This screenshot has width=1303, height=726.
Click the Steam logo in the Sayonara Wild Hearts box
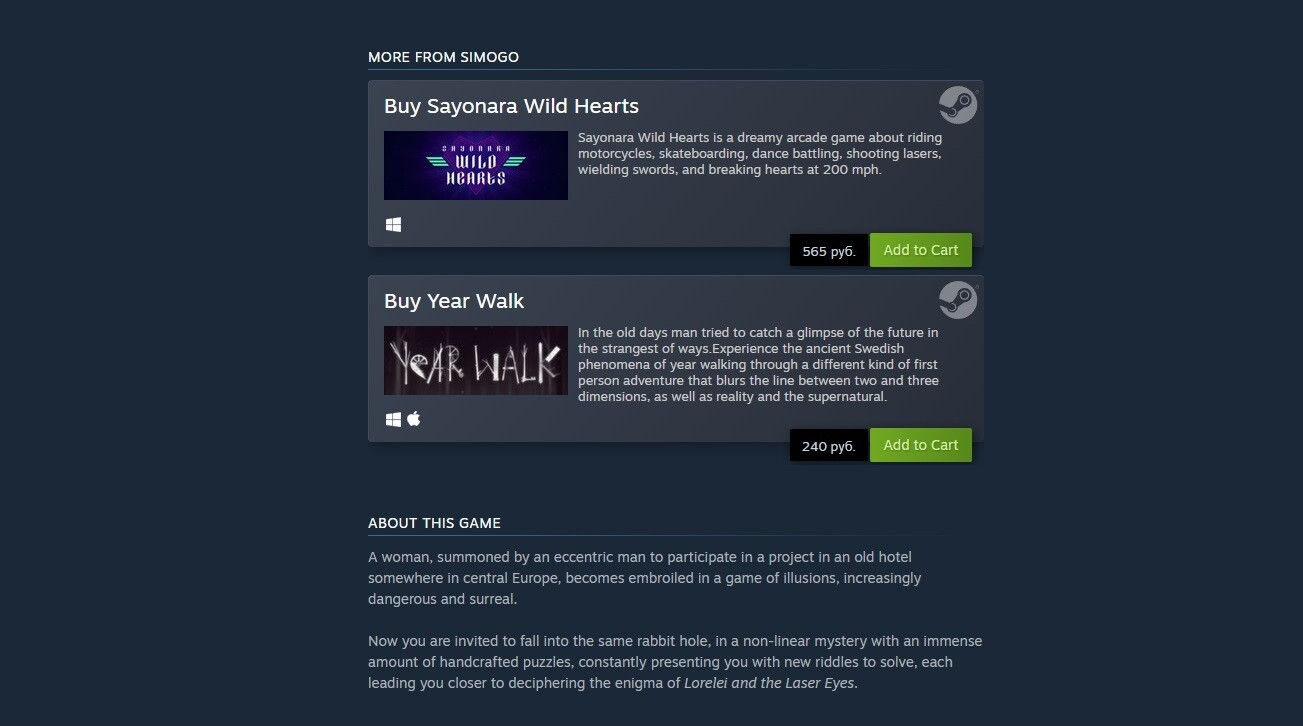pyautogui.click(x=957, y=105)
